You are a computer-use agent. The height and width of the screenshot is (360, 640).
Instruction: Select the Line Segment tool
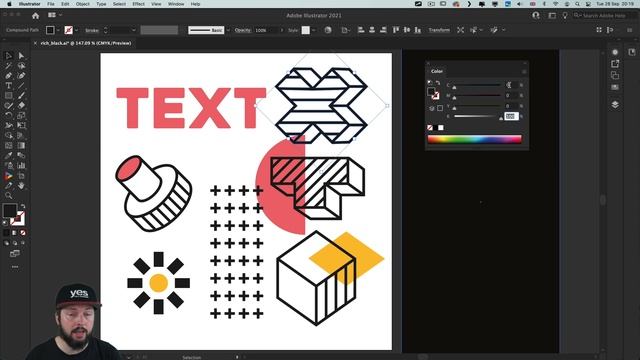[21, 86]
